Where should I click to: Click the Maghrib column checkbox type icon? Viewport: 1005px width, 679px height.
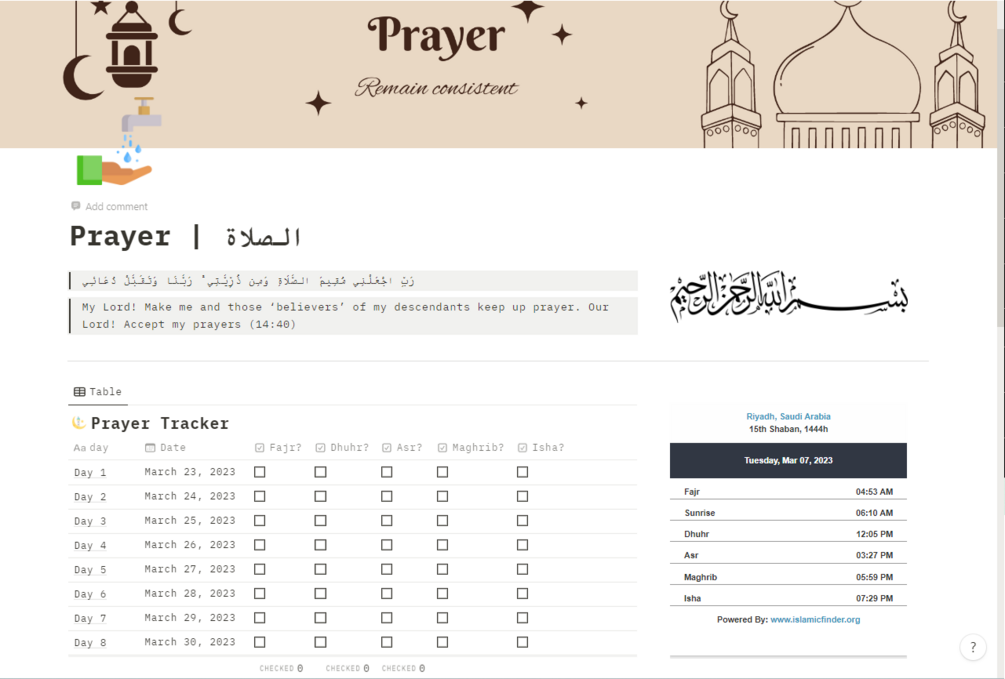coord(442,448)
